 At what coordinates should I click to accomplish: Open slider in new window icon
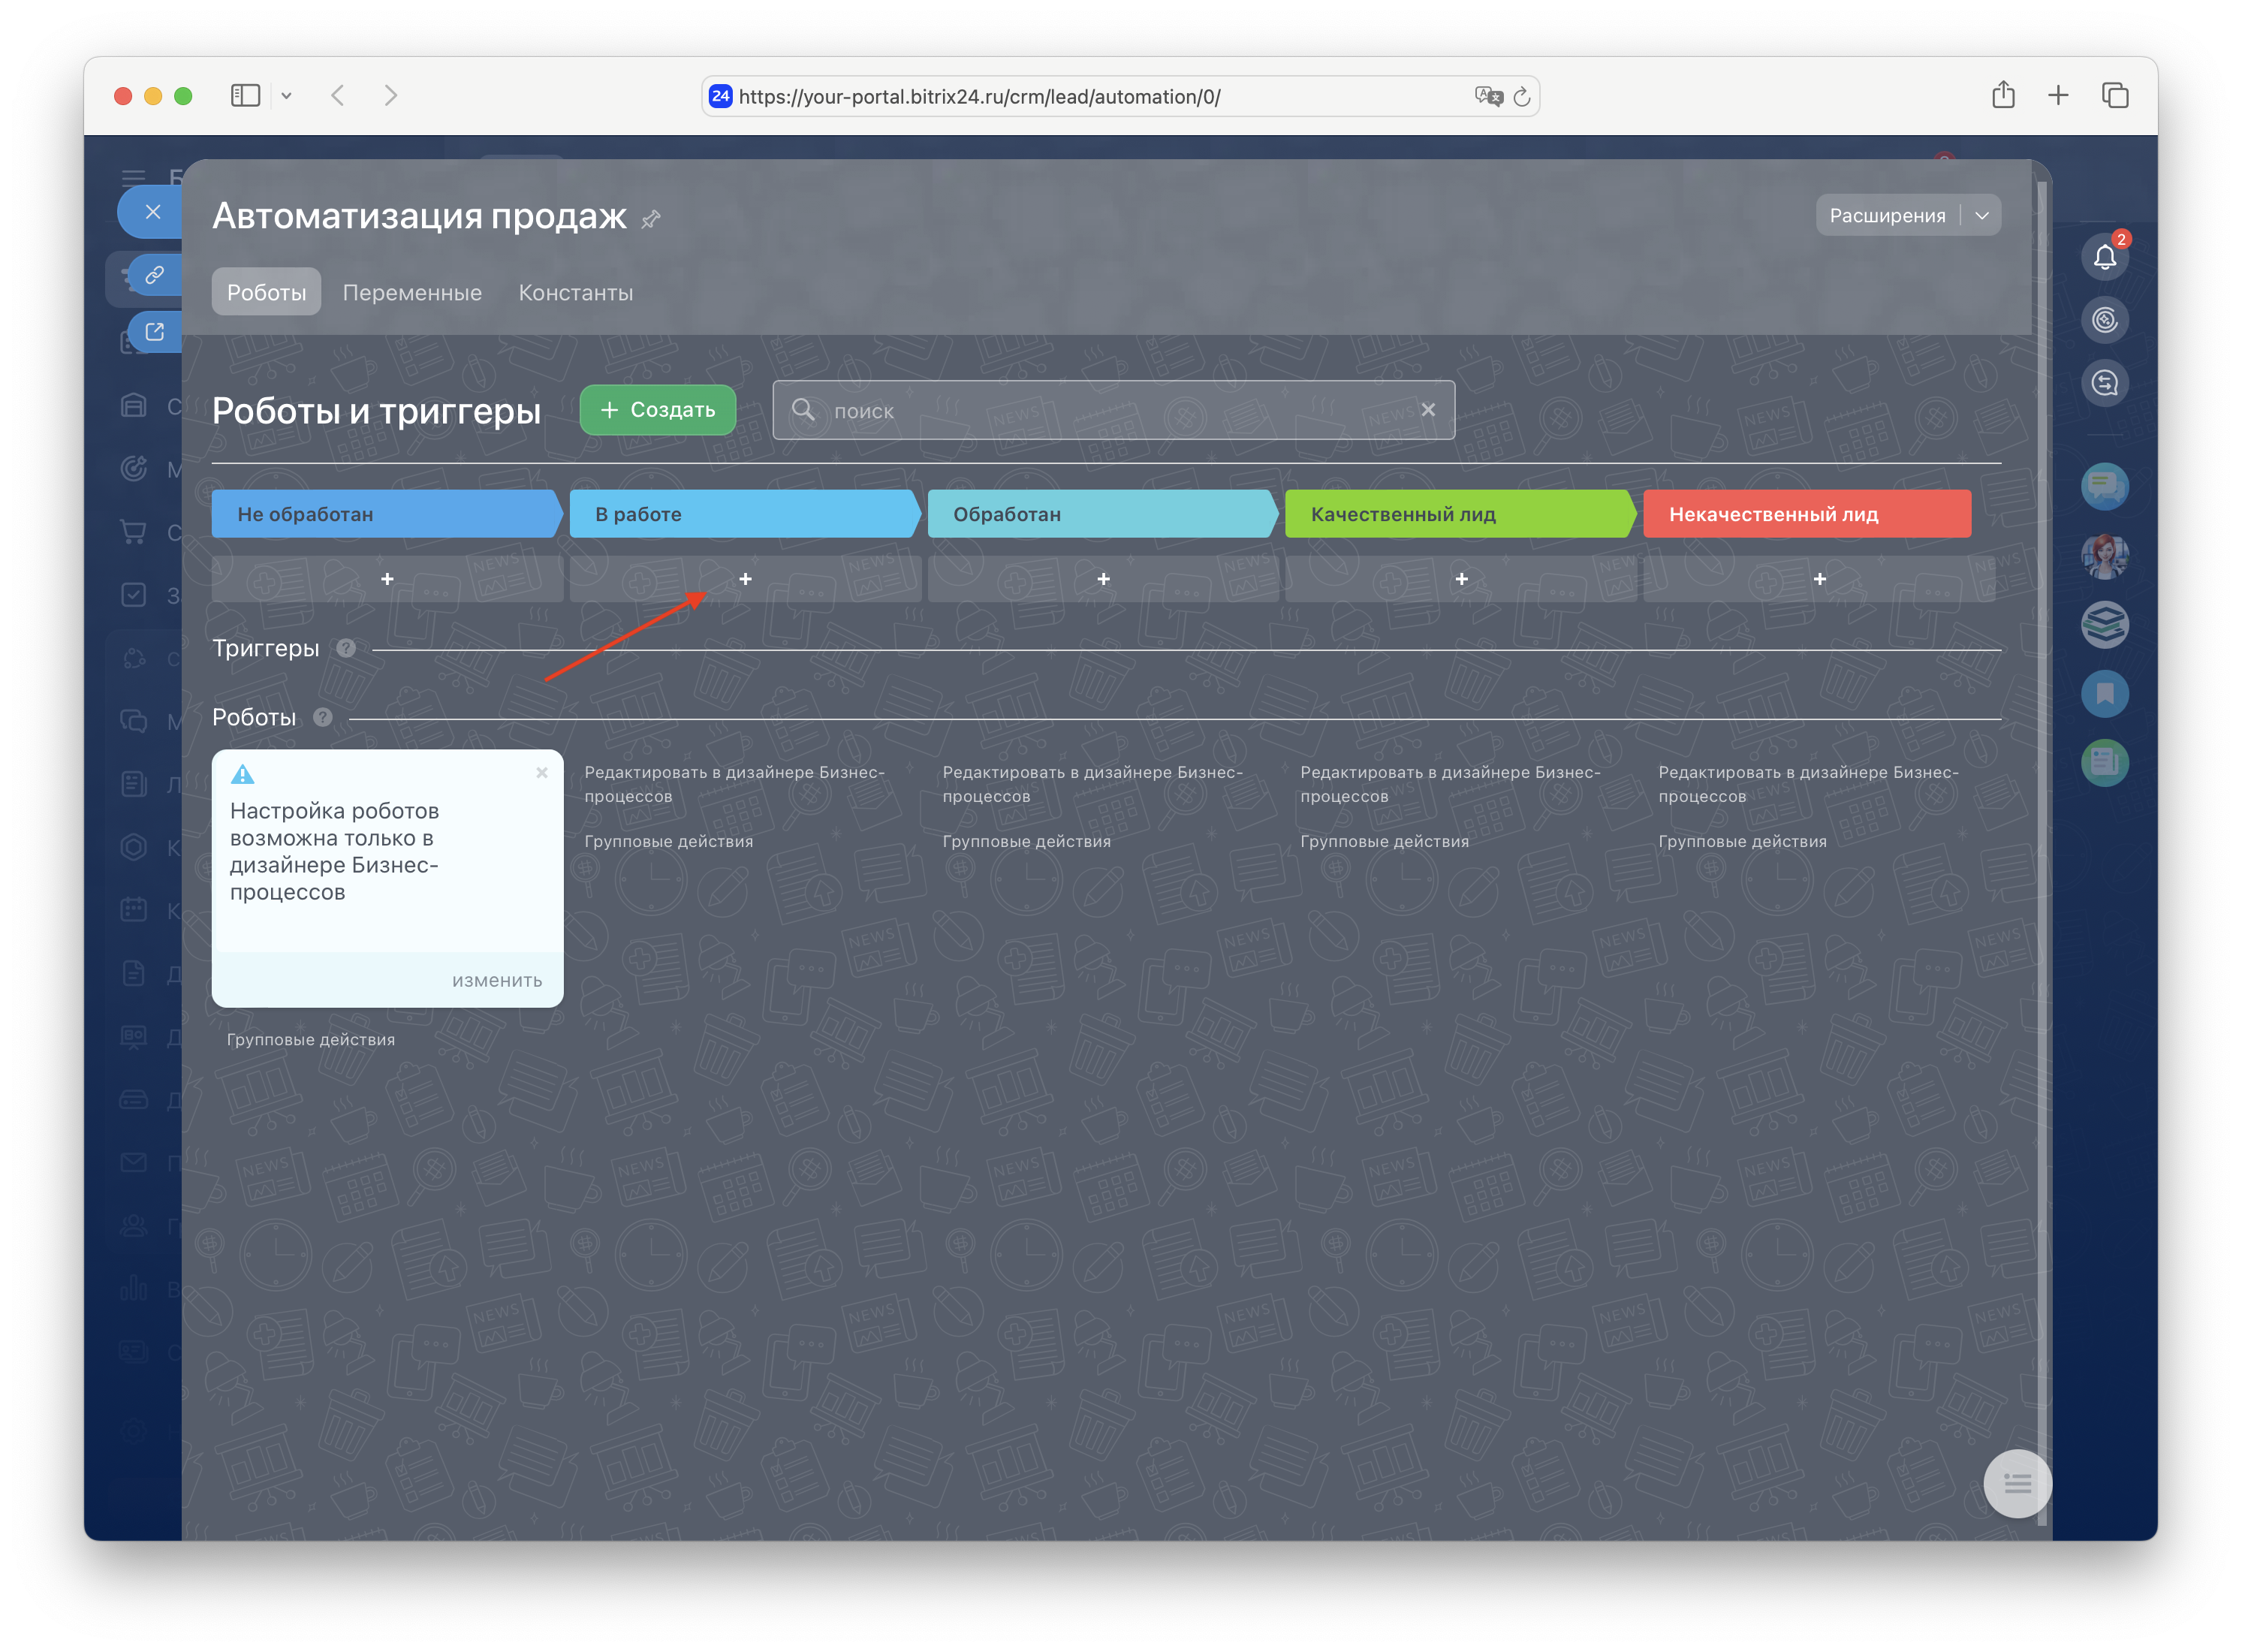154,332
